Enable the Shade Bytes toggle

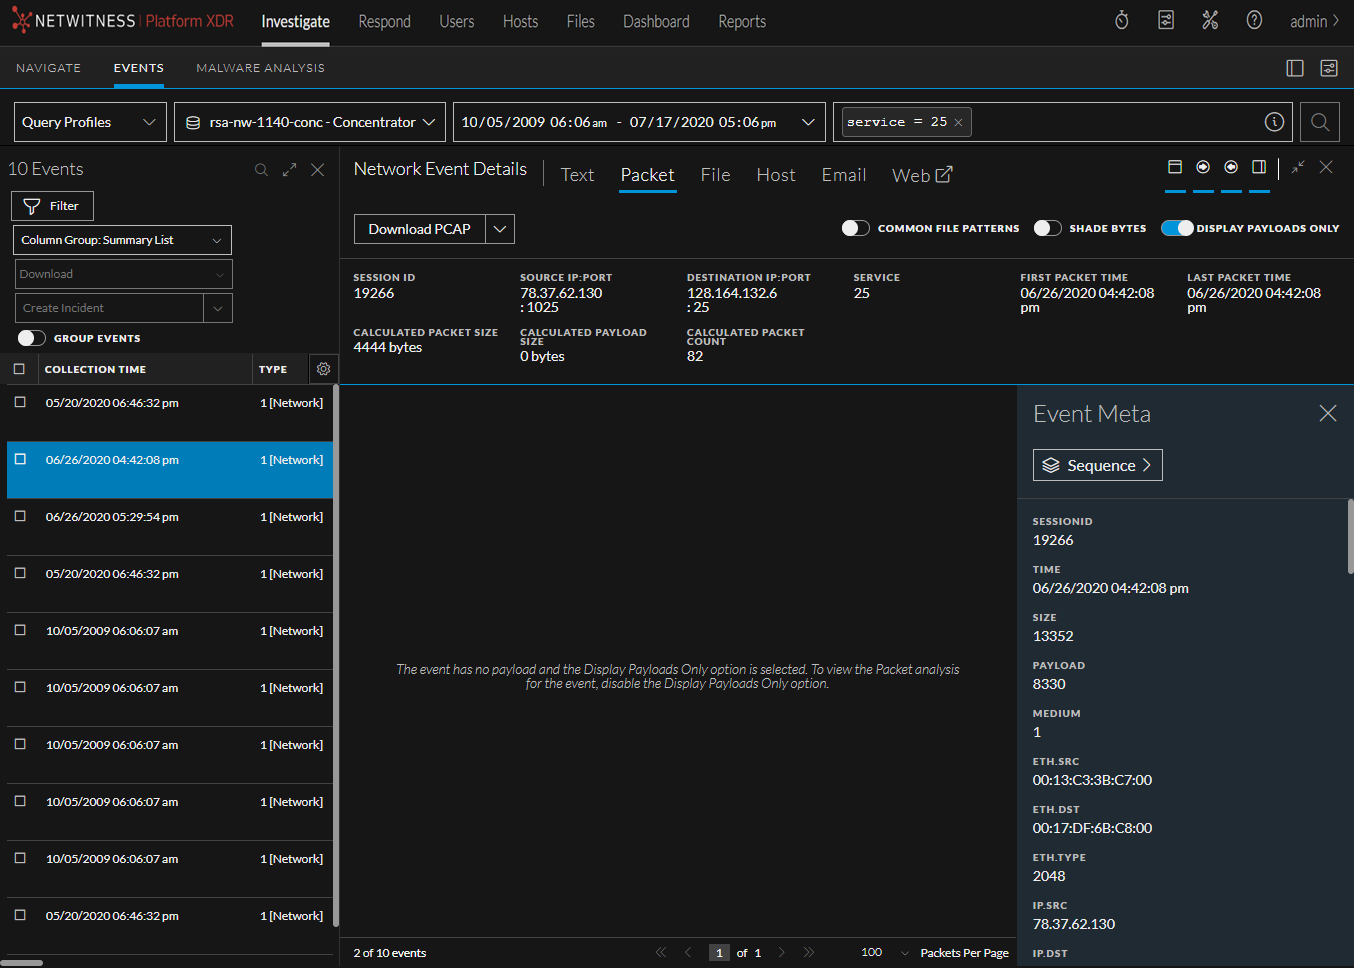pos(1047,228)
